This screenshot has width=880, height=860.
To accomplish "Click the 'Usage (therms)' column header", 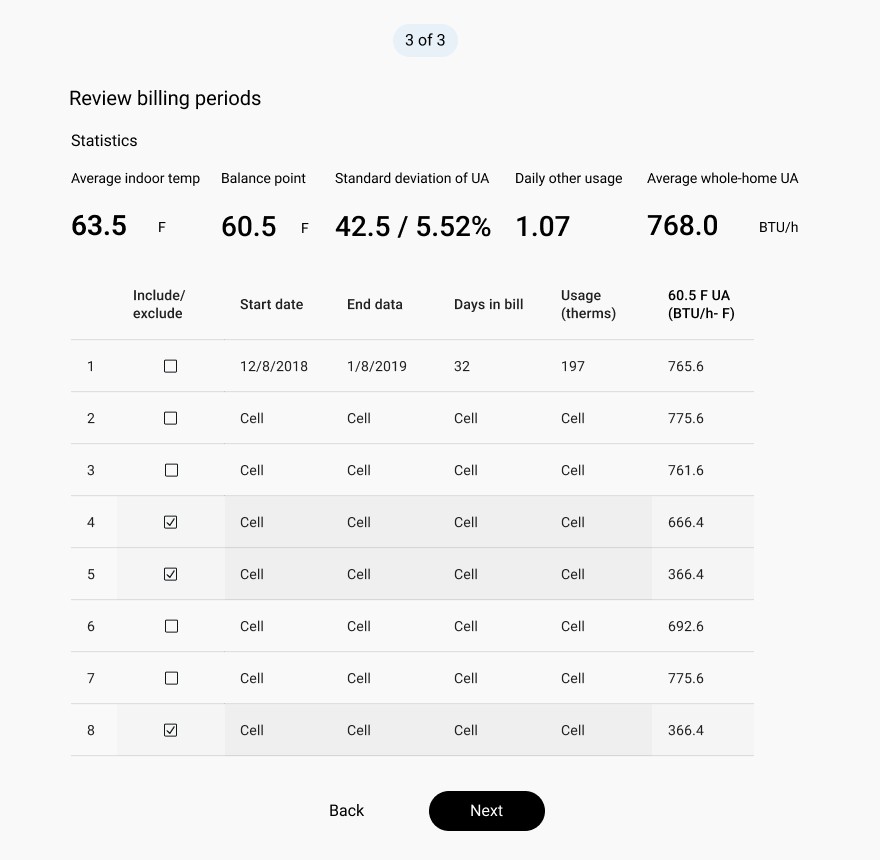I will 588,304.
